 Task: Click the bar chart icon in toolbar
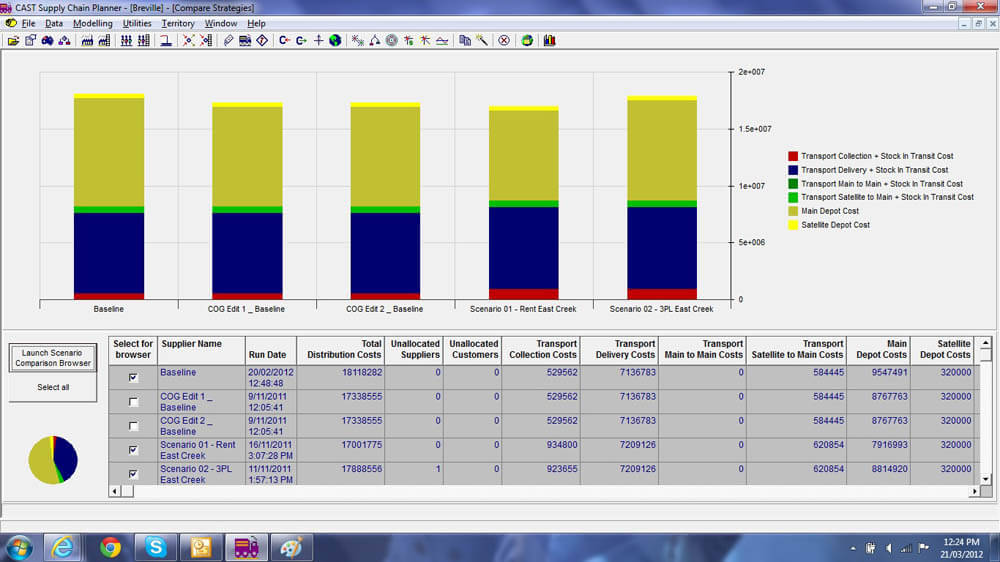549,41
